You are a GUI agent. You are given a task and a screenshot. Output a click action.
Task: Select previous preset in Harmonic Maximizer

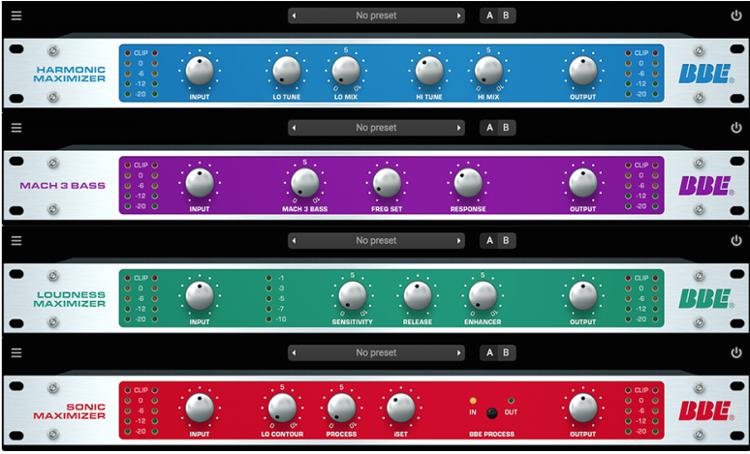point(294,16)
